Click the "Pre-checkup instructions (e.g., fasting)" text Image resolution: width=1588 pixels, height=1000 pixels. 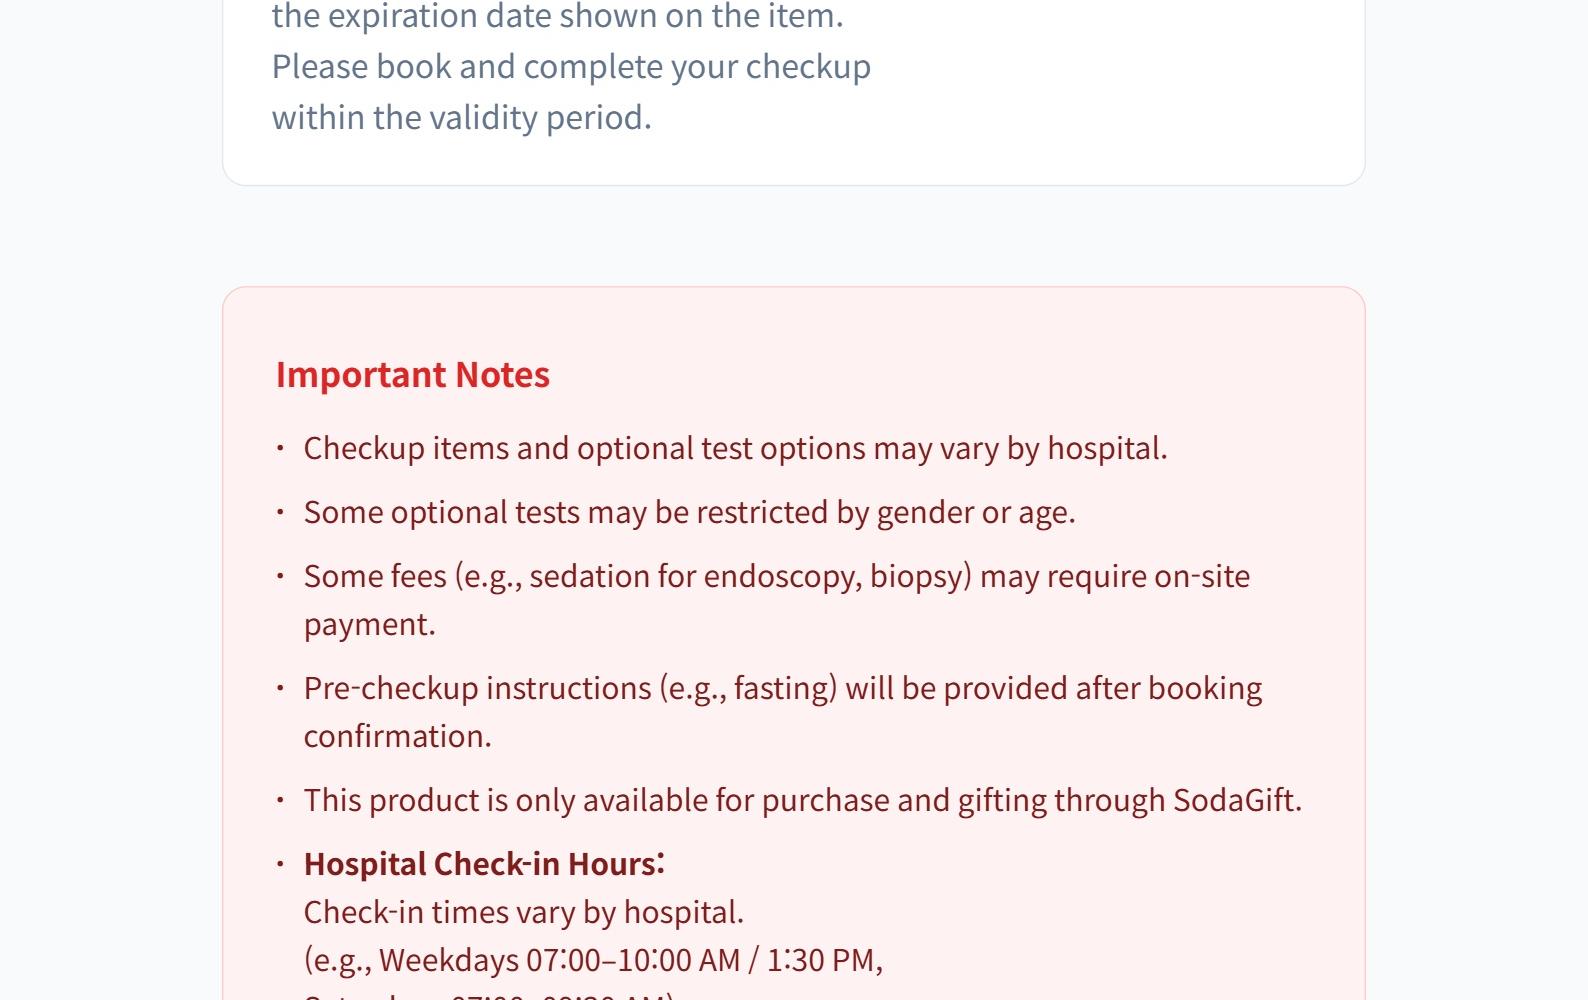click(570, 688)
